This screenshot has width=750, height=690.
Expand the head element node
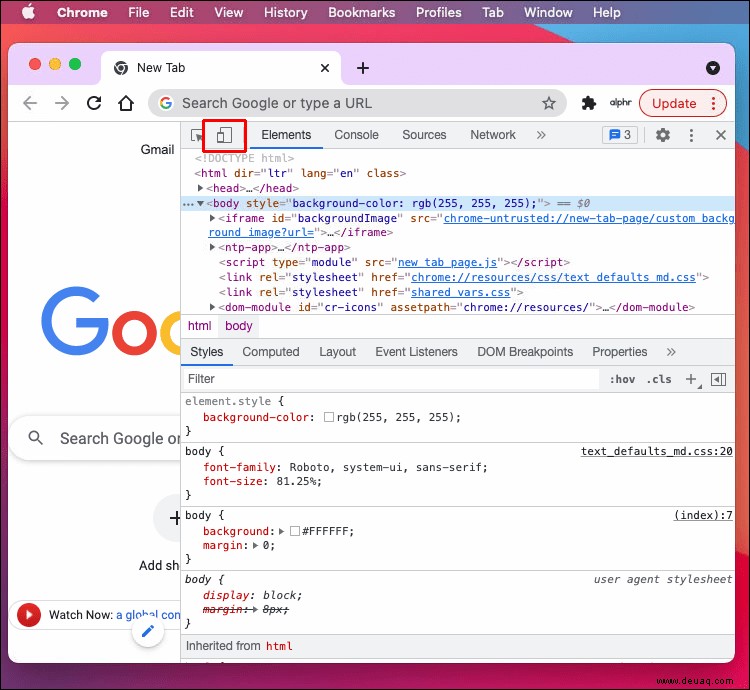click(x=200, y=188)
